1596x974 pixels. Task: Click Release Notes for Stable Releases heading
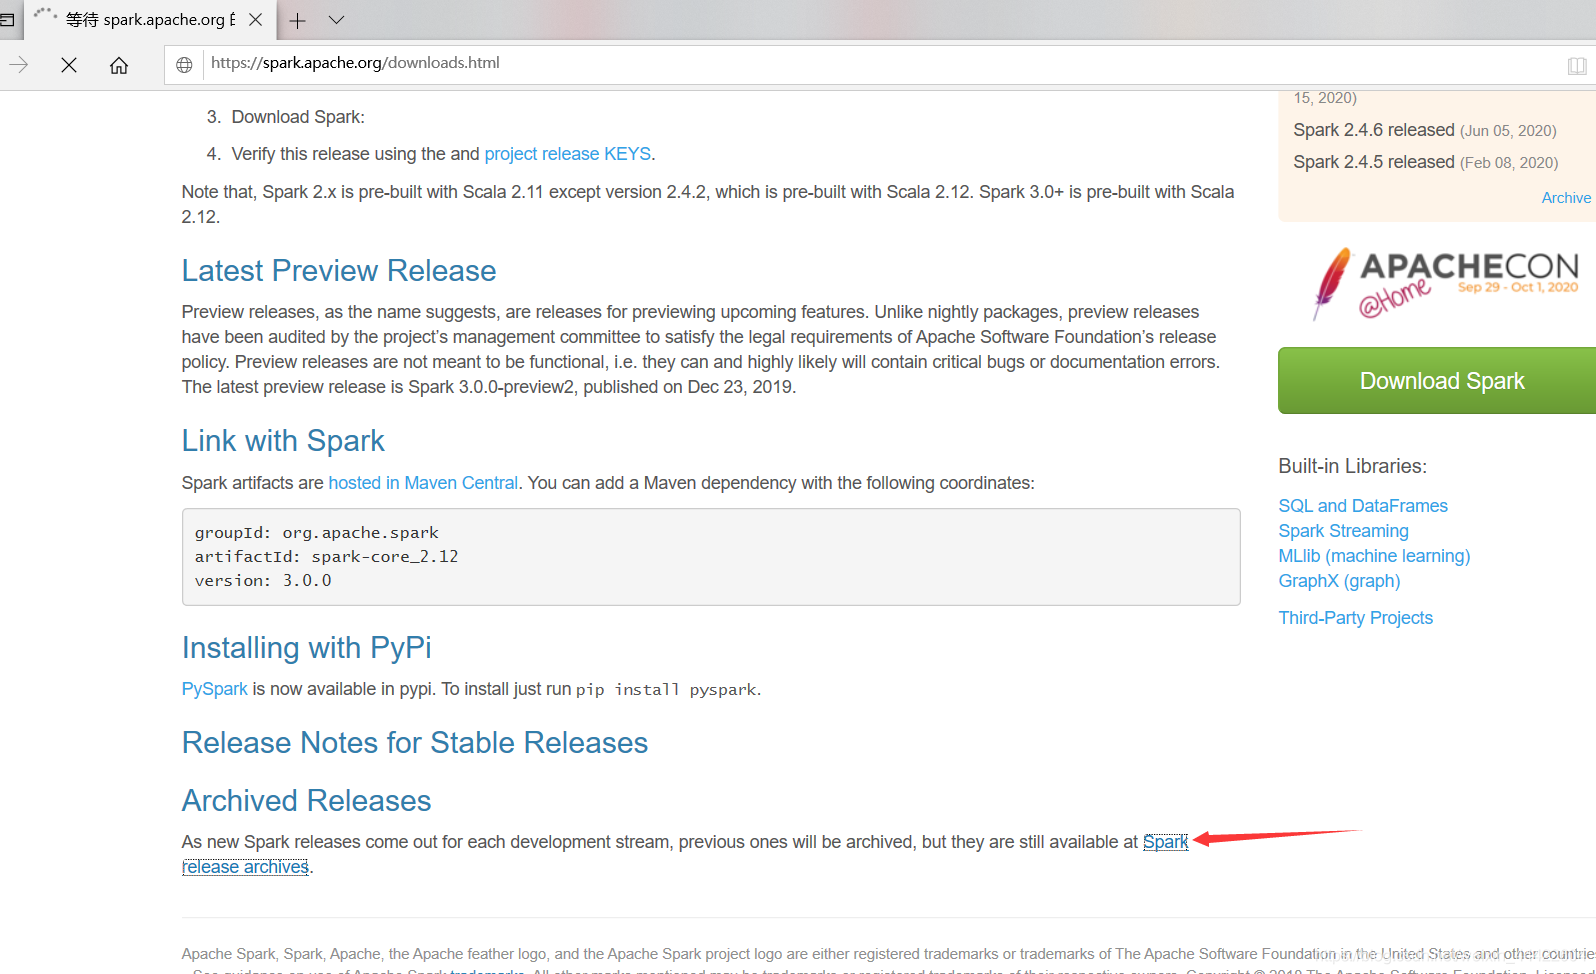coord(415,743)
